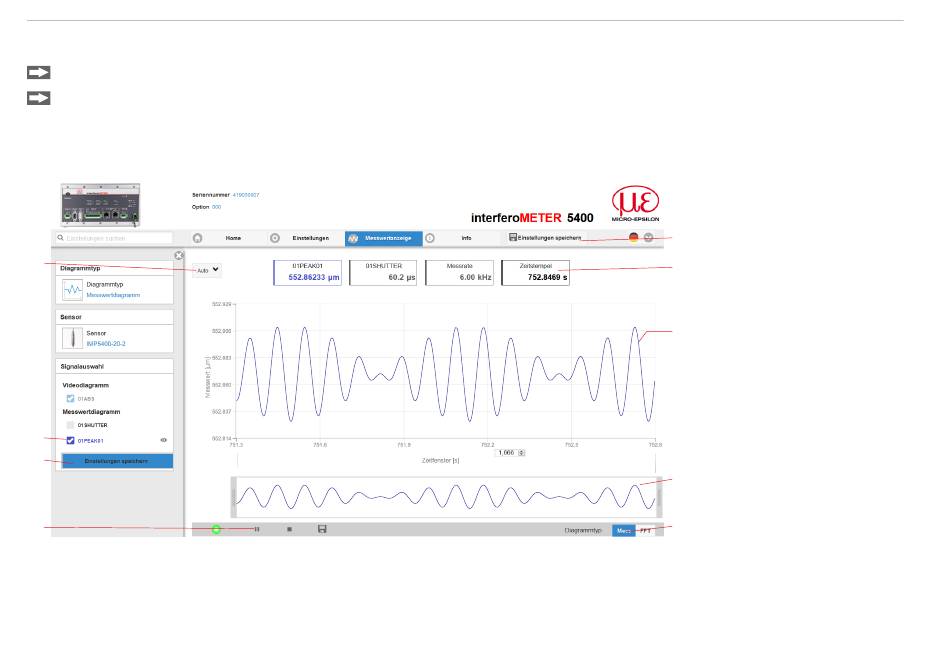This screenshot has width=950, height=657.
Task: Click inside the overview waveform strip
Action: tap(447, 497)
